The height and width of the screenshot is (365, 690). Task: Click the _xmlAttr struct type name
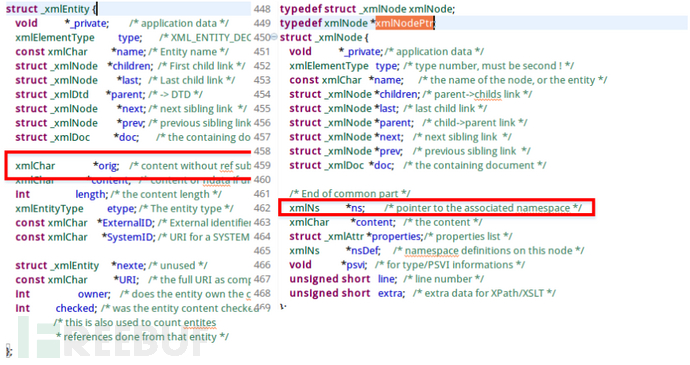345,236
